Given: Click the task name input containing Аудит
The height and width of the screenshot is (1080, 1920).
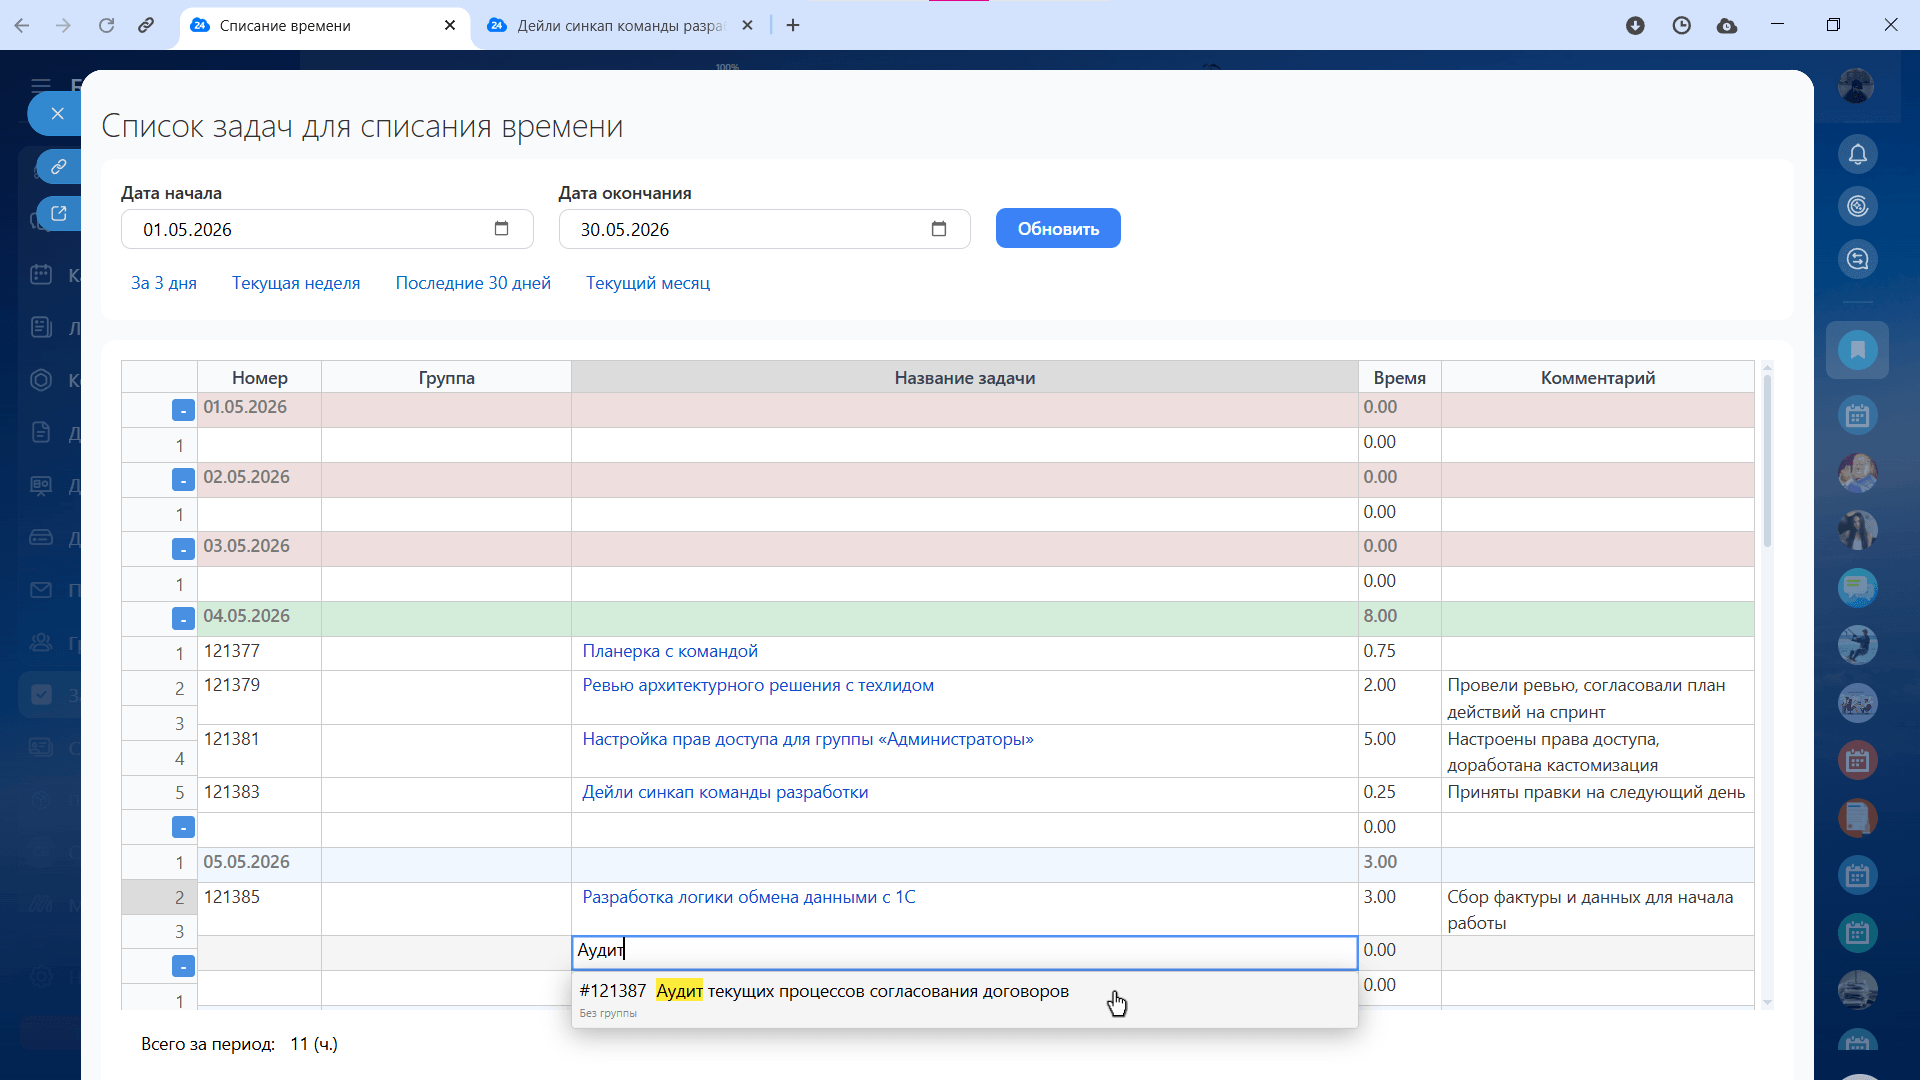Looking at the screenshot, I should [963, 951].
